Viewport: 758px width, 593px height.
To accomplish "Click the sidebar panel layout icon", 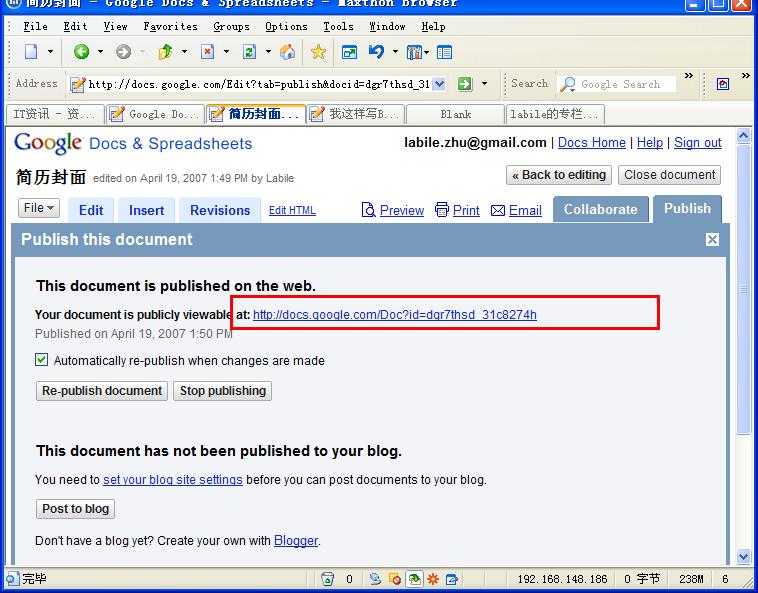I will 444,52.
